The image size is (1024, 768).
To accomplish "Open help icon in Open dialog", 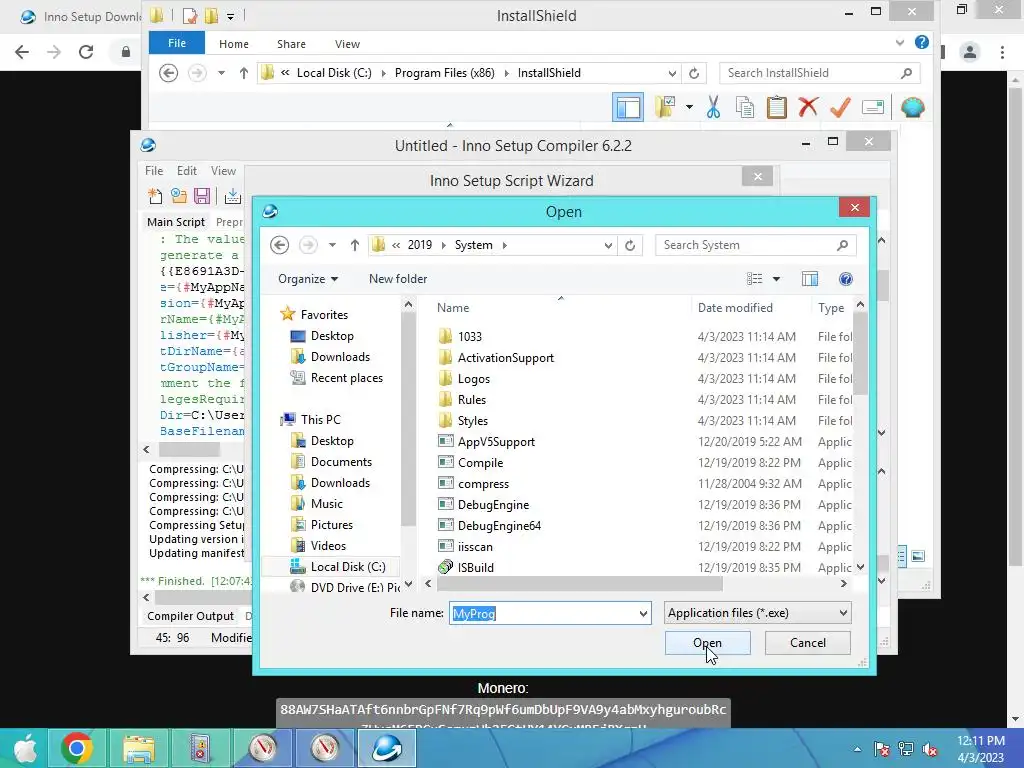I will pyautogui.click(x=846, y=279).
